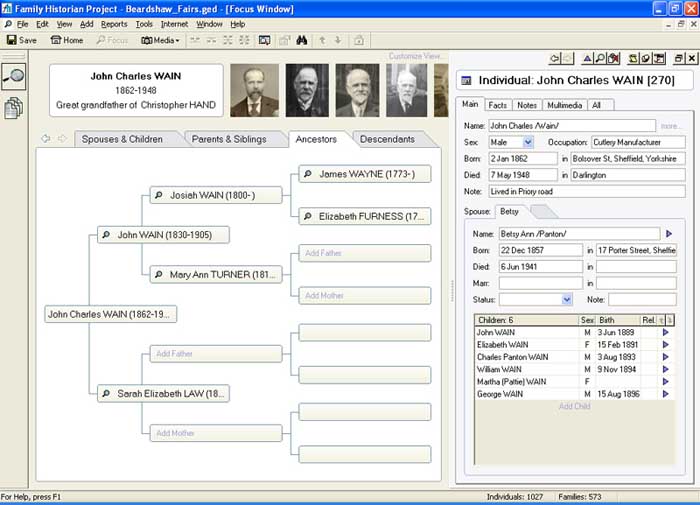Select the Focus Window magnifier sidebar icon

[x=14, y=77]
